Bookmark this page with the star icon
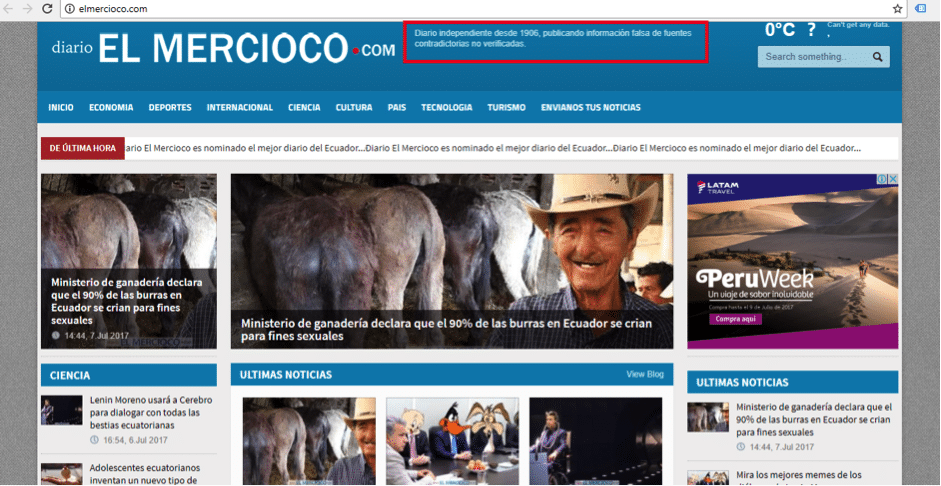The height and width of the screenshot is (486, 941). click(897, 8)
